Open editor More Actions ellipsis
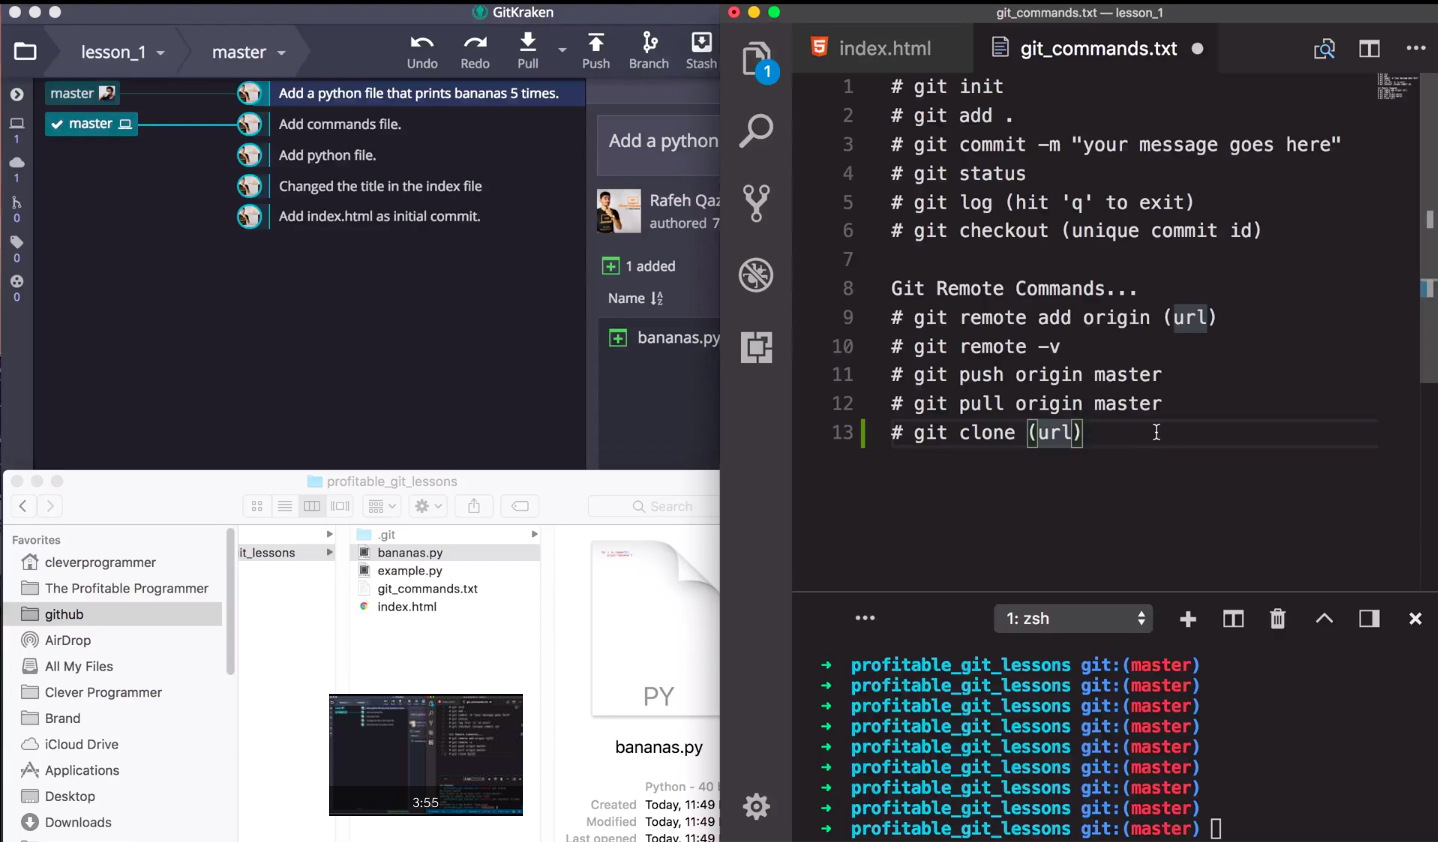The height and width of the screenshot is (842, 1438). click(x=1416, y=48)
